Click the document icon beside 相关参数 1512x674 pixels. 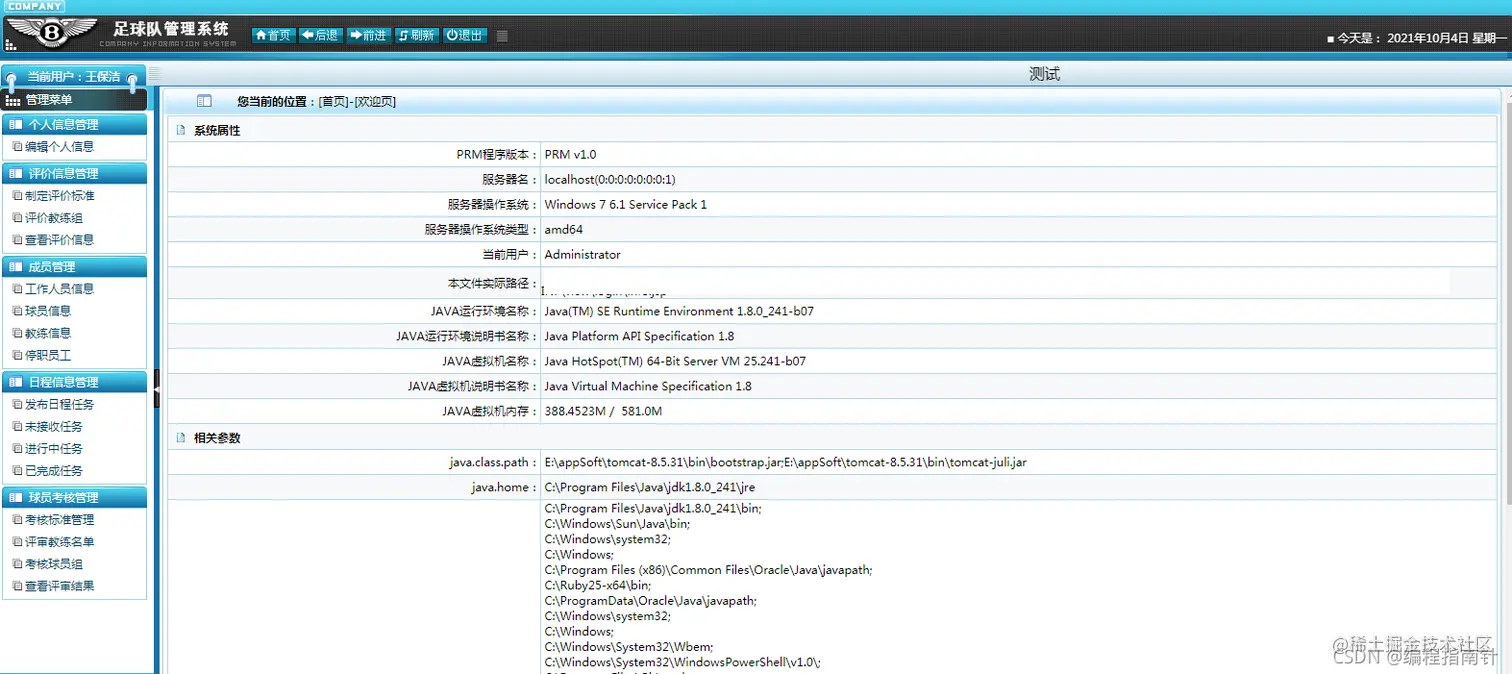click(x=181, y=438)
